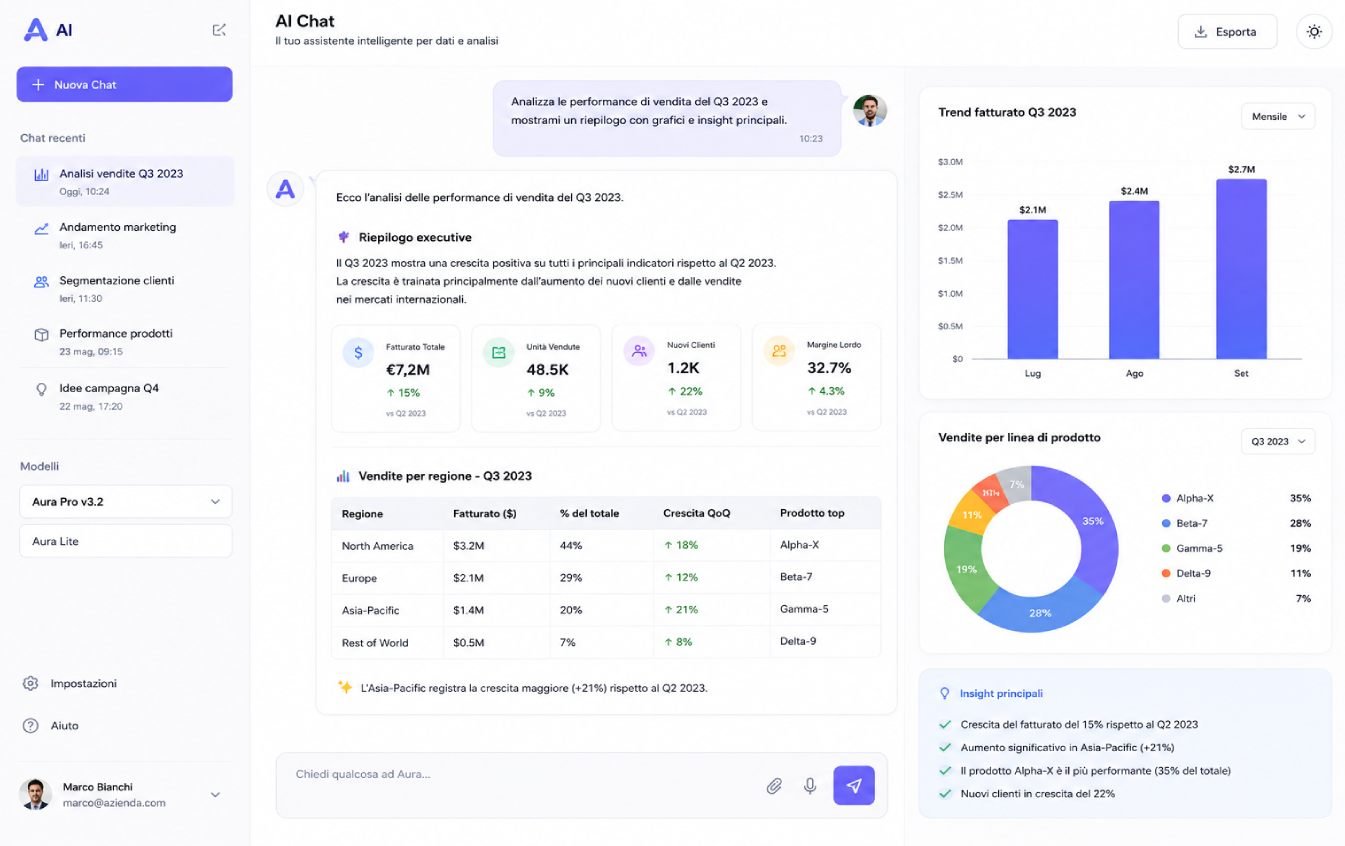Click the Esporta button
The image size is (1345, 846).
point(1227,32)
